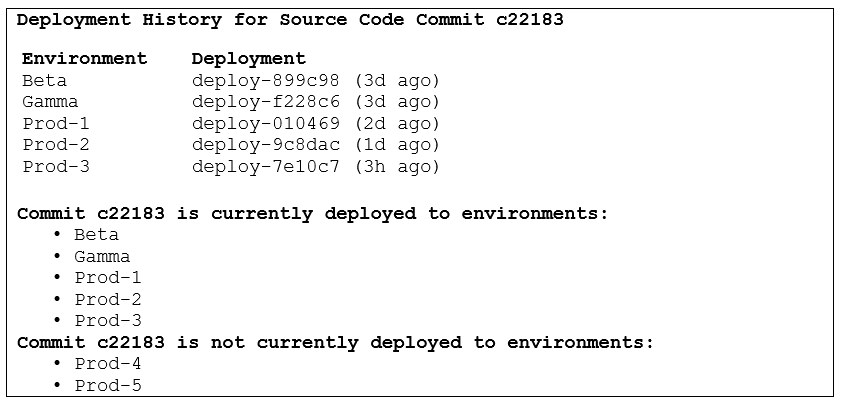This screenshot has width=844, height=402.
Task: Click the 'is currently deployed to environments' heading
Action: click(312, 213)
